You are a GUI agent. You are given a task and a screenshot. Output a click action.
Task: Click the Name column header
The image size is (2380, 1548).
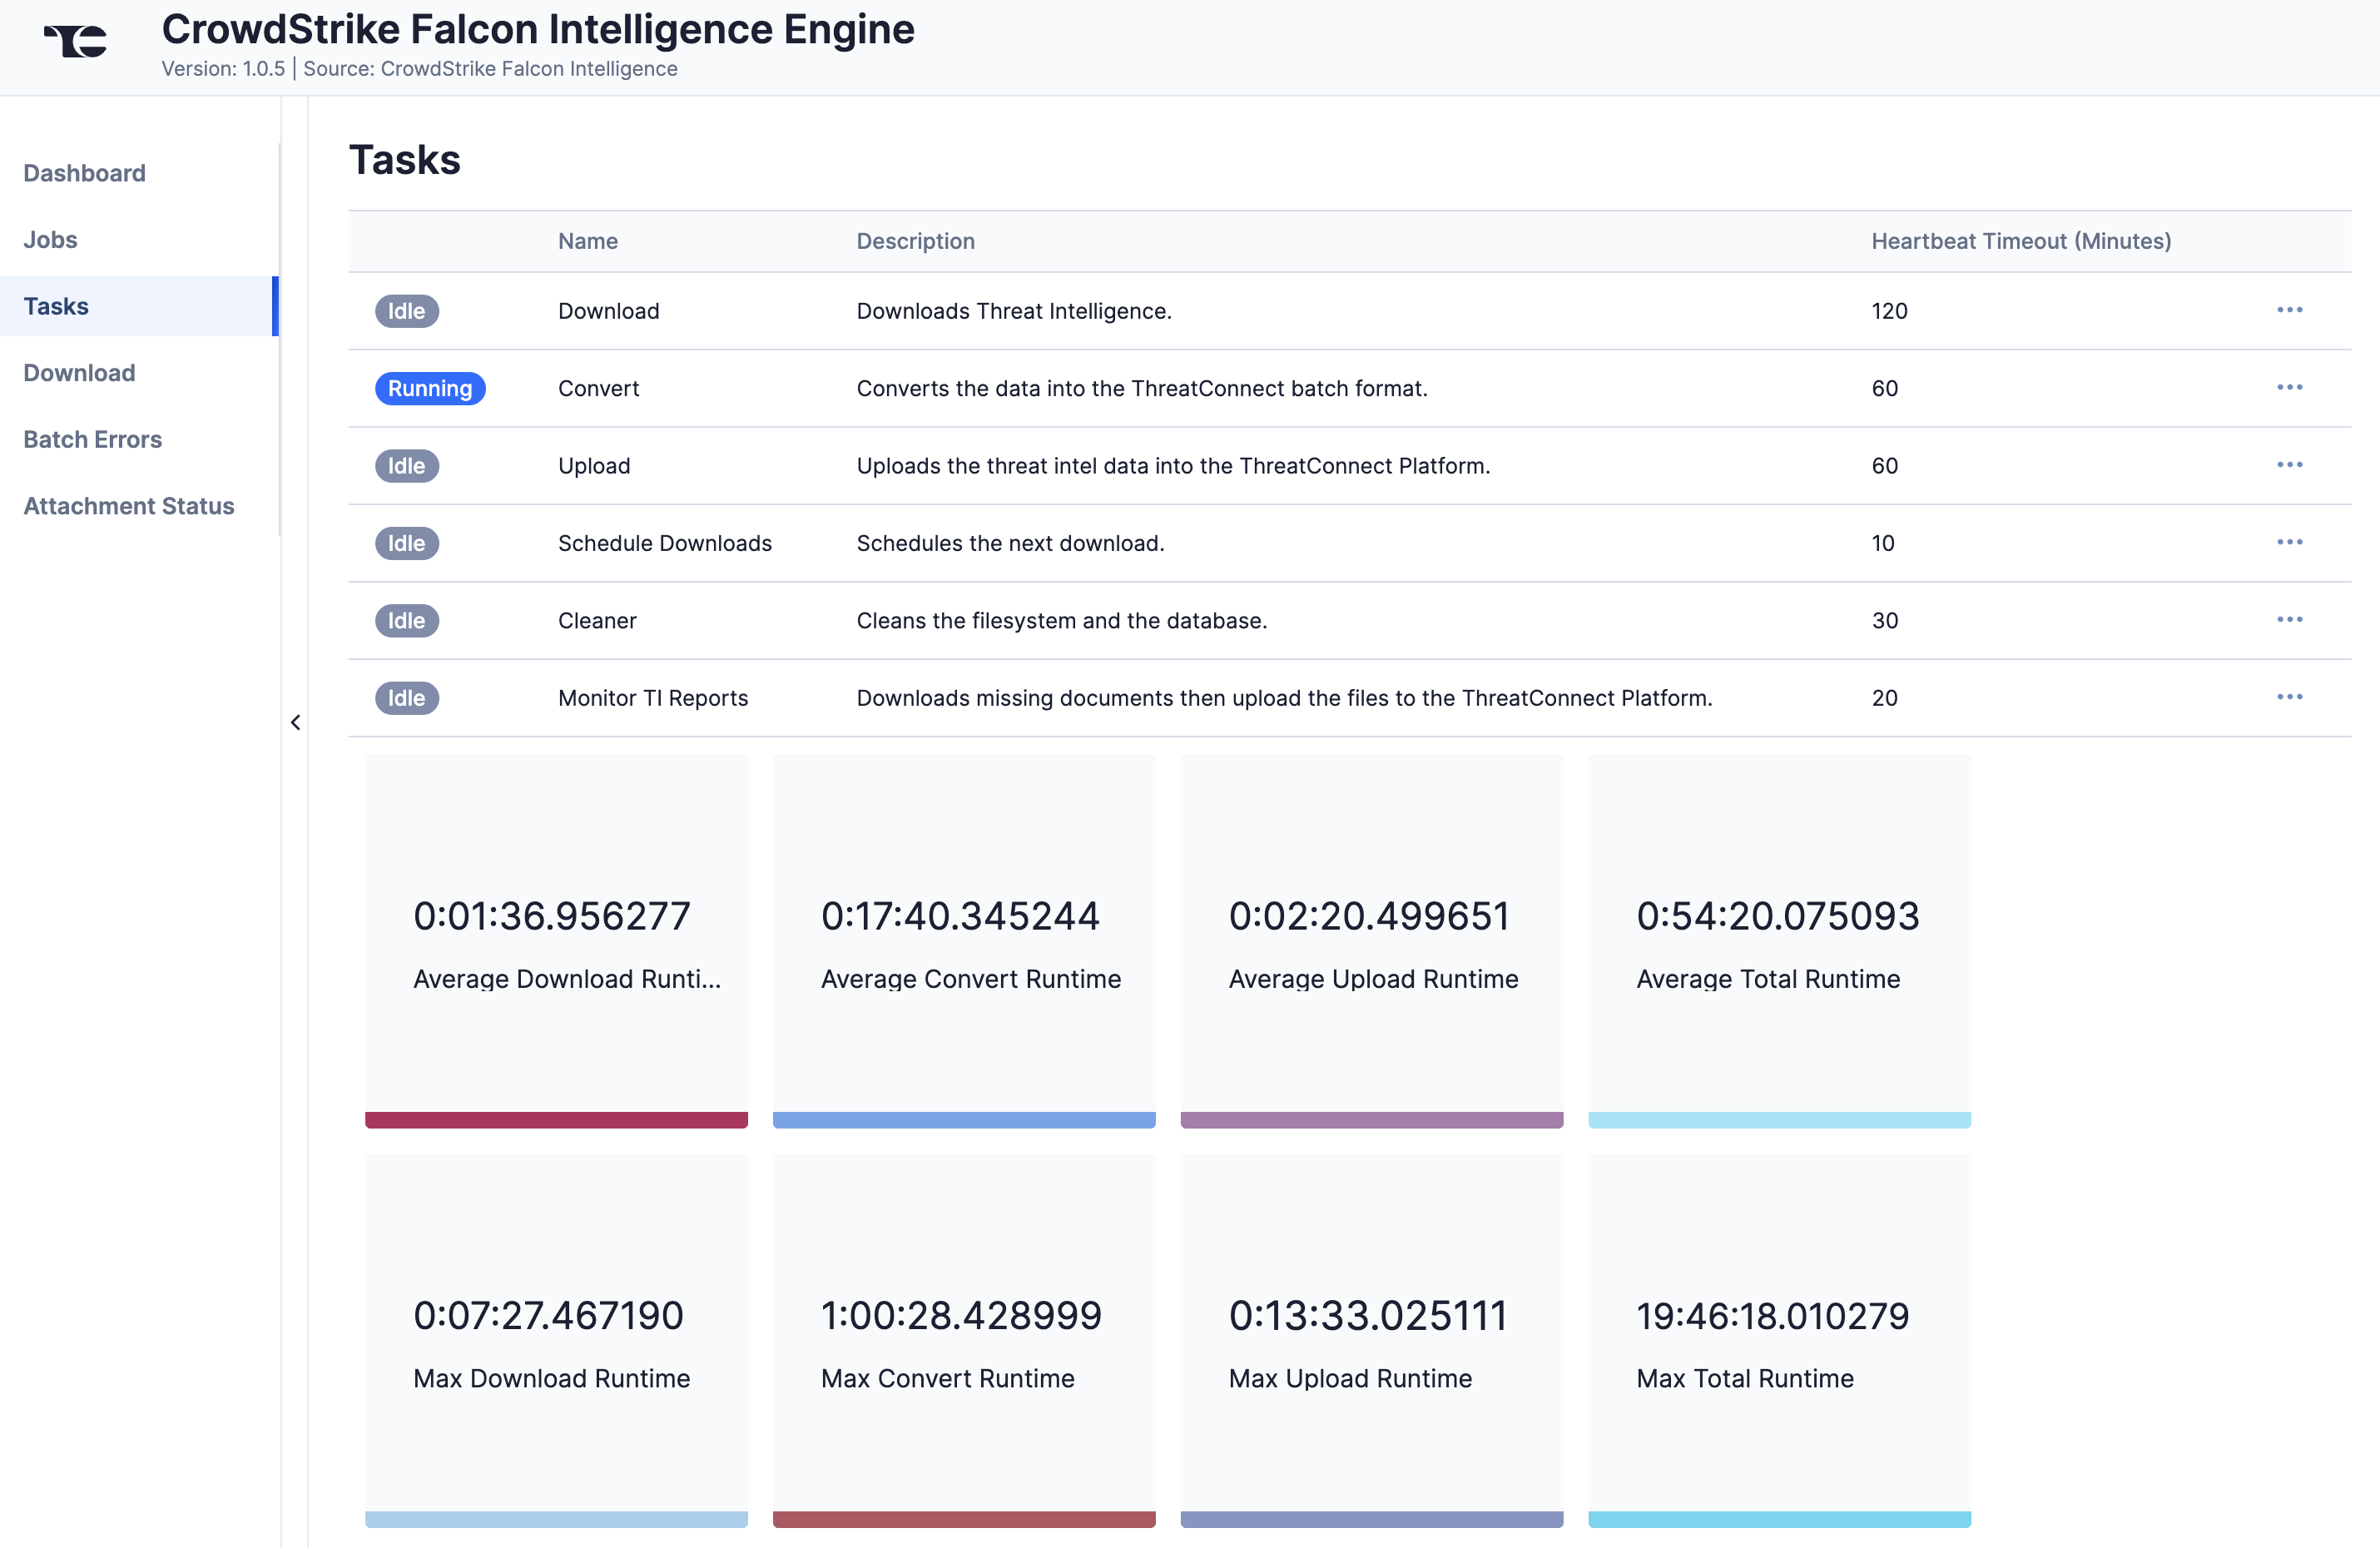coord(587,240)
